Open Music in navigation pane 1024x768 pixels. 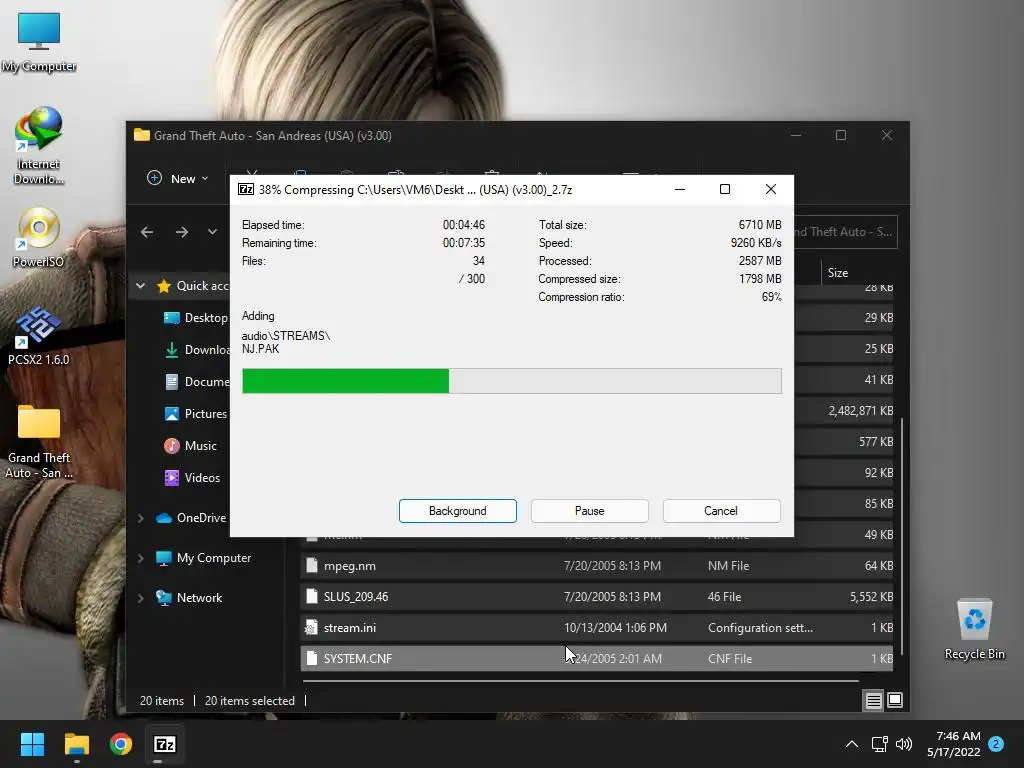click(x=191, y=445)
